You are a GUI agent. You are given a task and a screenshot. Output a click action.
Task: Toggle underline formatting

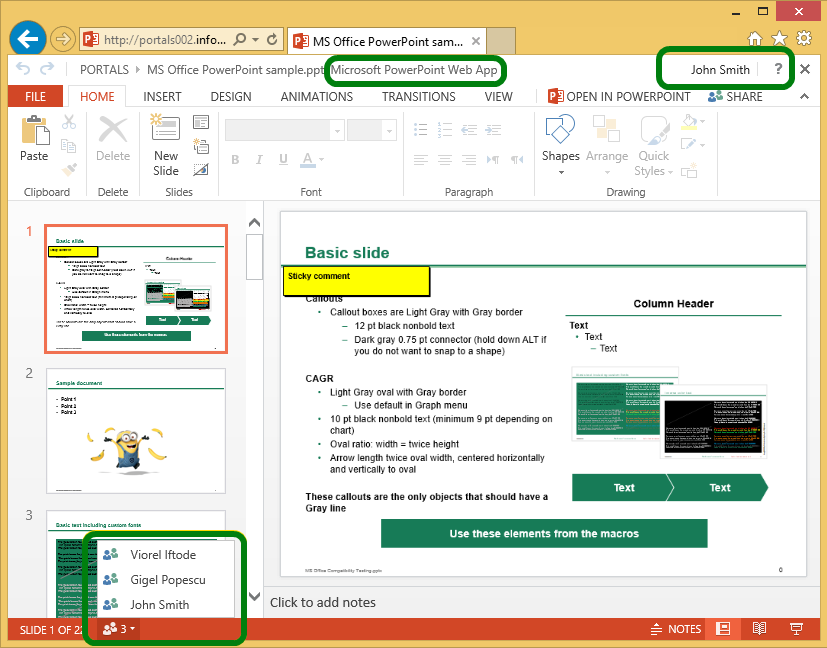(x=284, y=160)
